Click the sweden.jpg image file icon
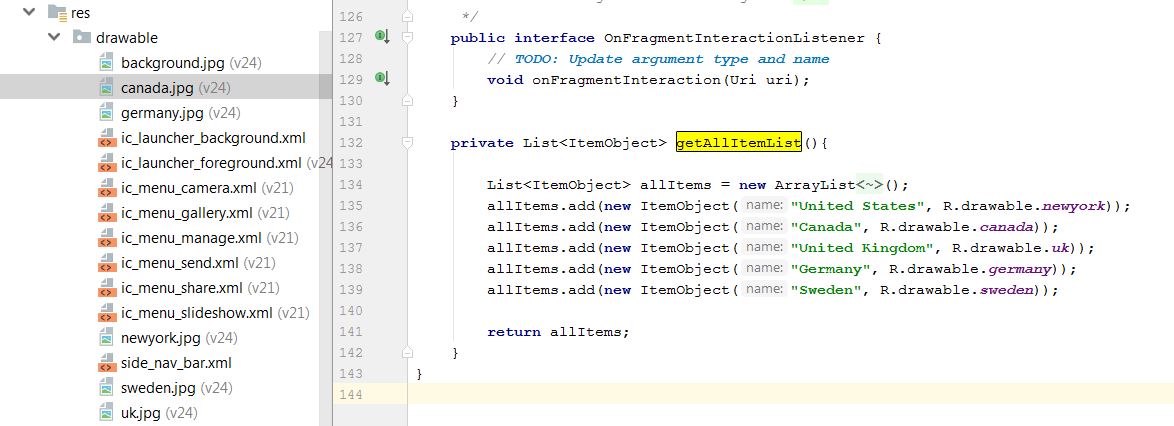Viewport: 1174px width, 426px height. [x=106, y=388]
